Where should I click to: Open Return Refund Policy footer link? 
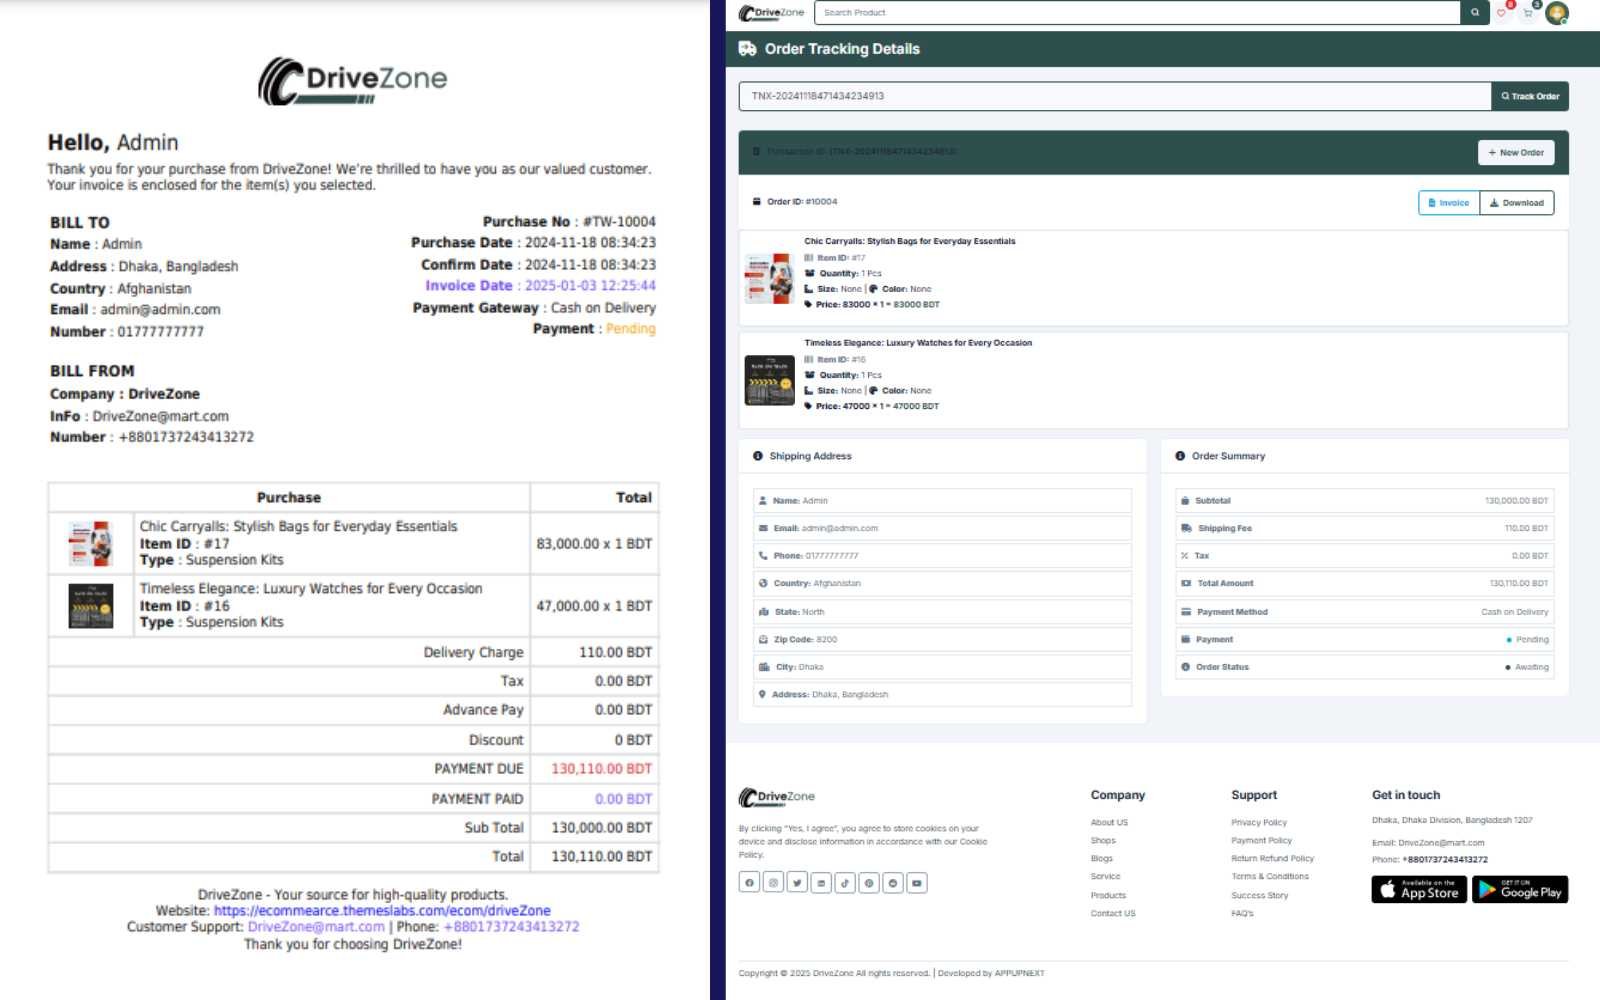(x=1272, y=859)
